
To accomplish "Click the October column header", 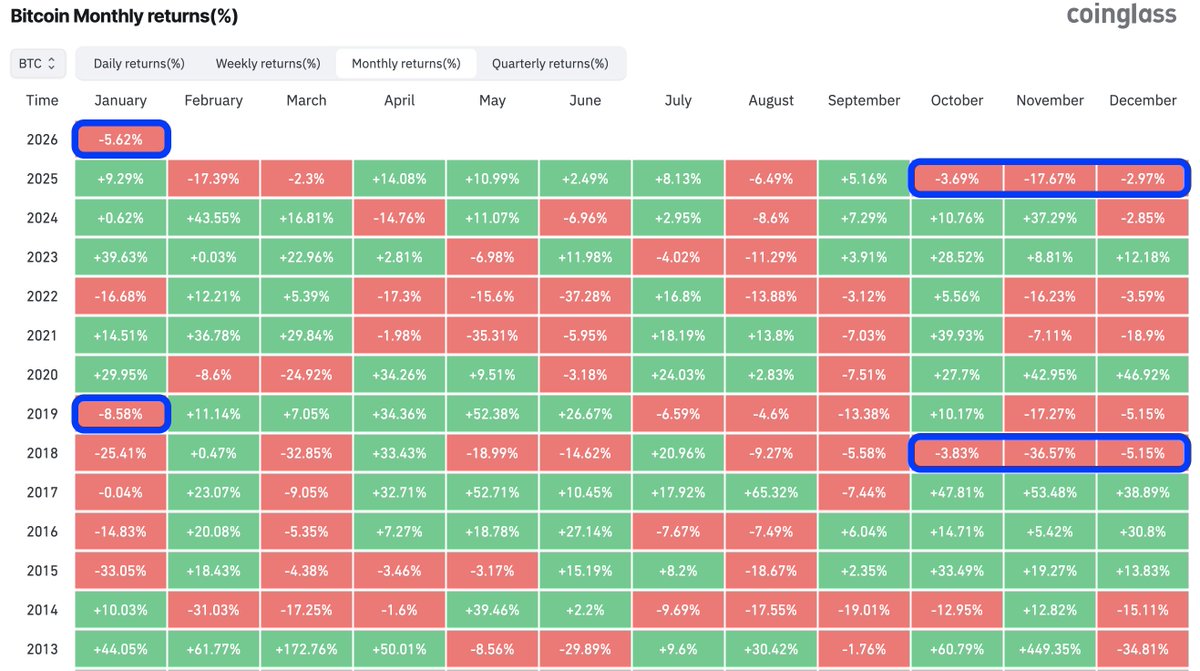I will pos(957,100).
